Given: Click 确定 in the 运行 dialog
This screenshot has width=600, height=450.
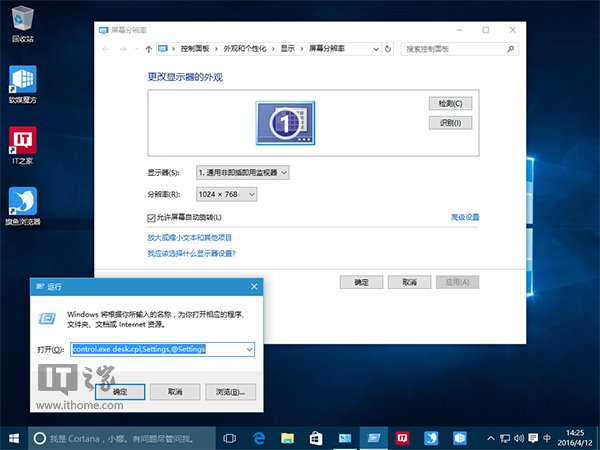Looking at the screenshot, I should (x=120, y=392).
